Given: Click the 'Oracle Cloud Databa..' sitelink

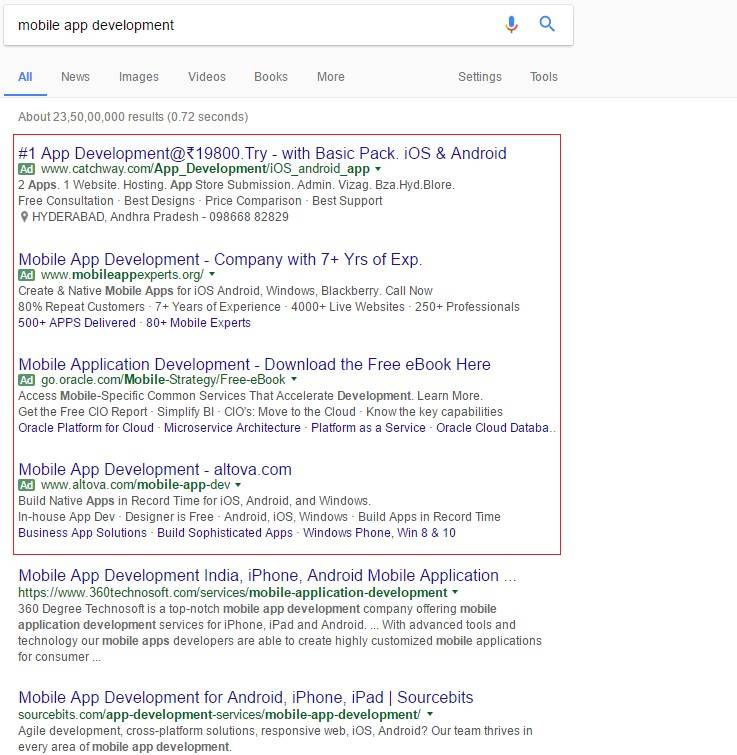Looking at the screenshot, I should tap(496, 428).
